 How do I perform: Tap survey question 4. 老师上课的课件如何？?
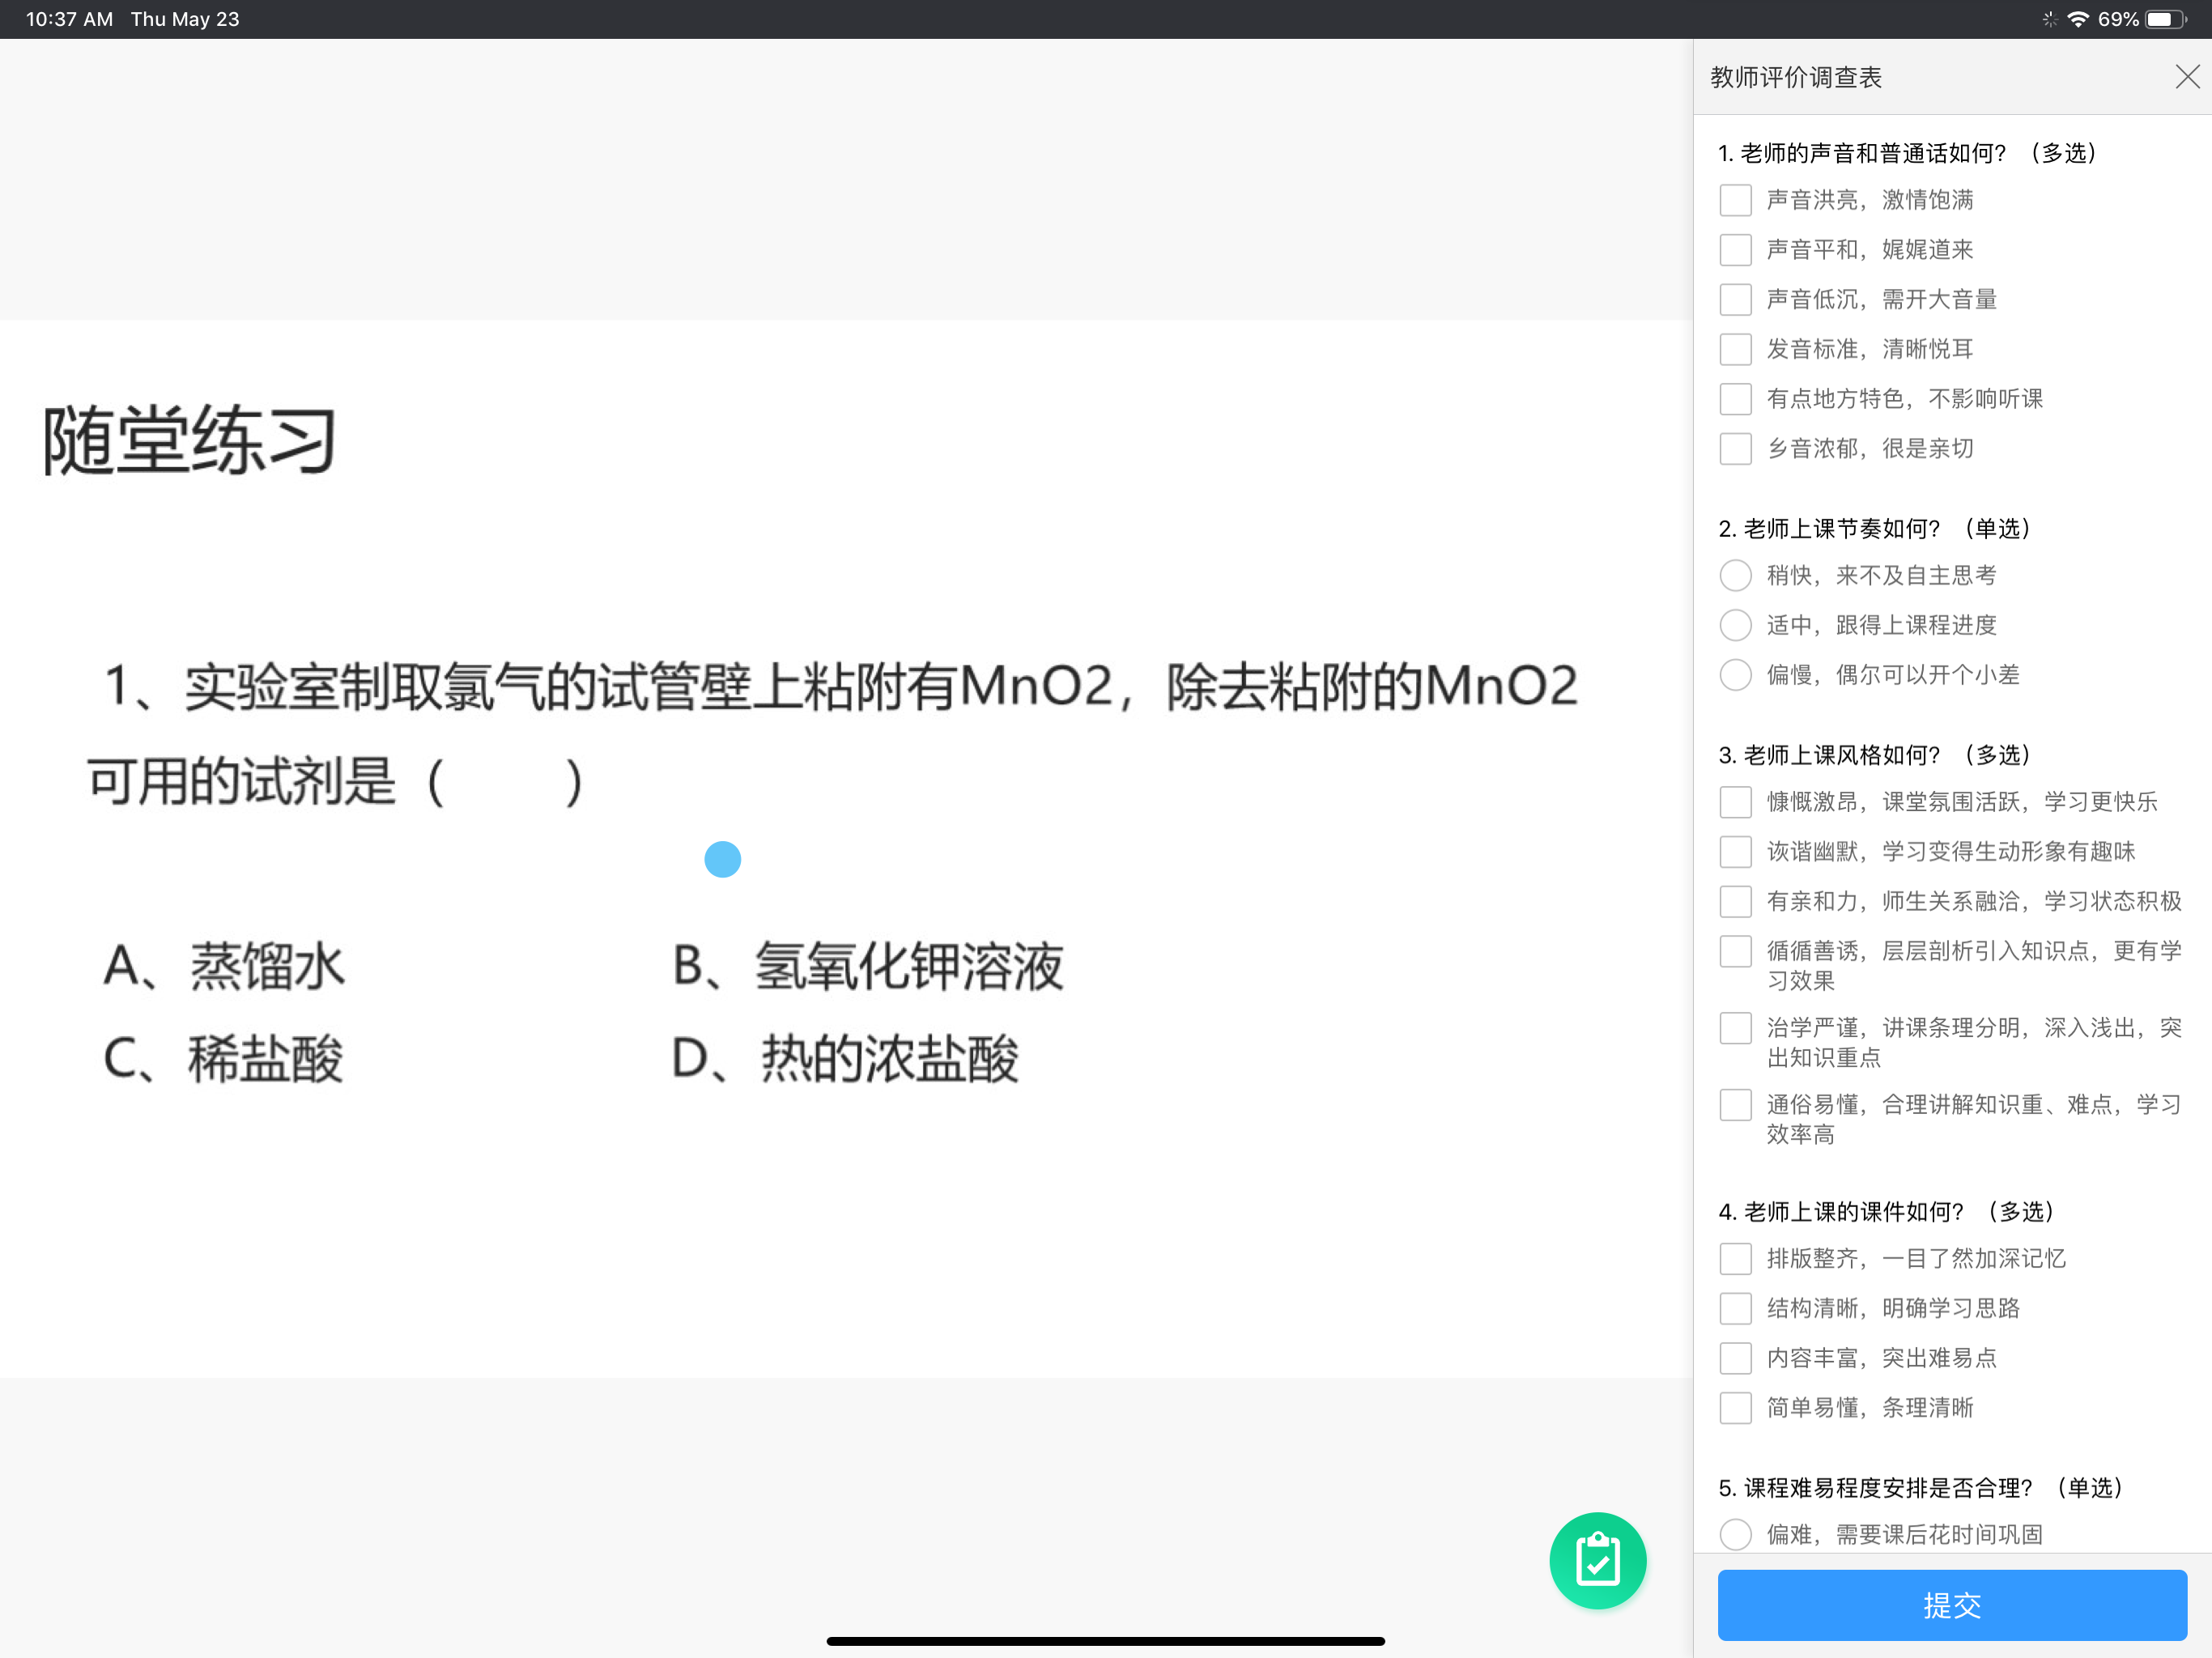click(x=1886, y=1212)
